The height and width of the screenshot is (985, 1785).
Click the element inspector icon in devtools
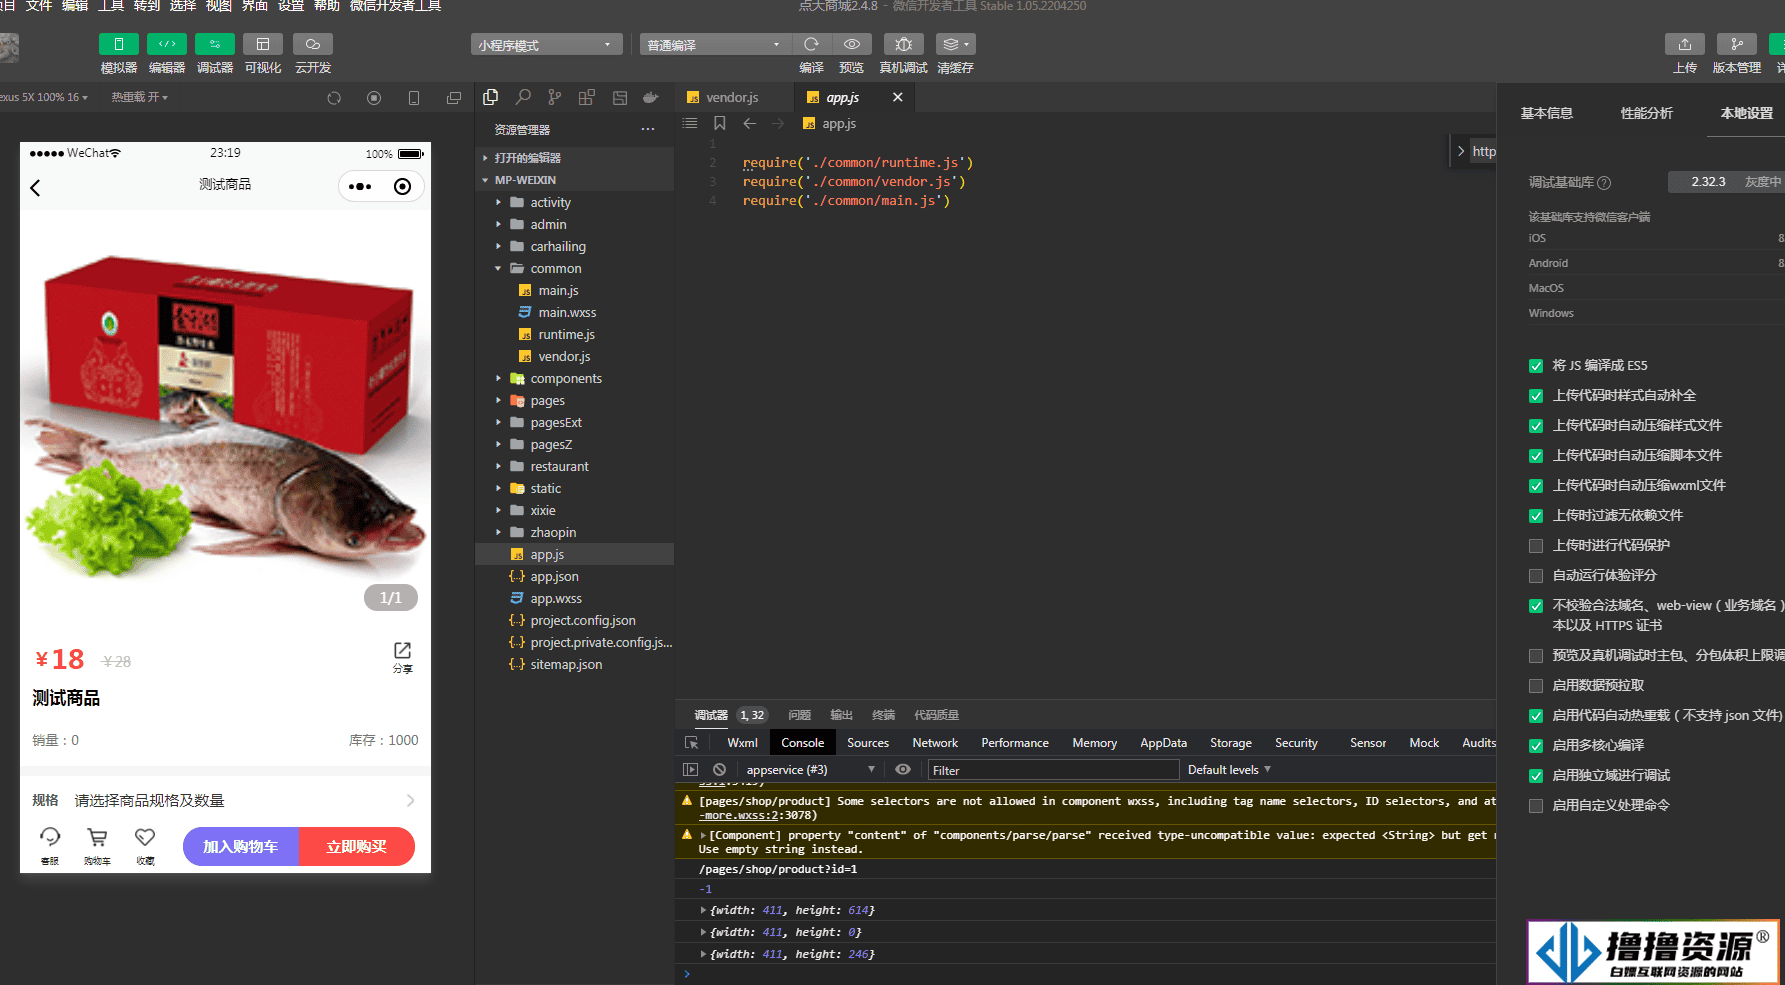(x=691, y=743)
